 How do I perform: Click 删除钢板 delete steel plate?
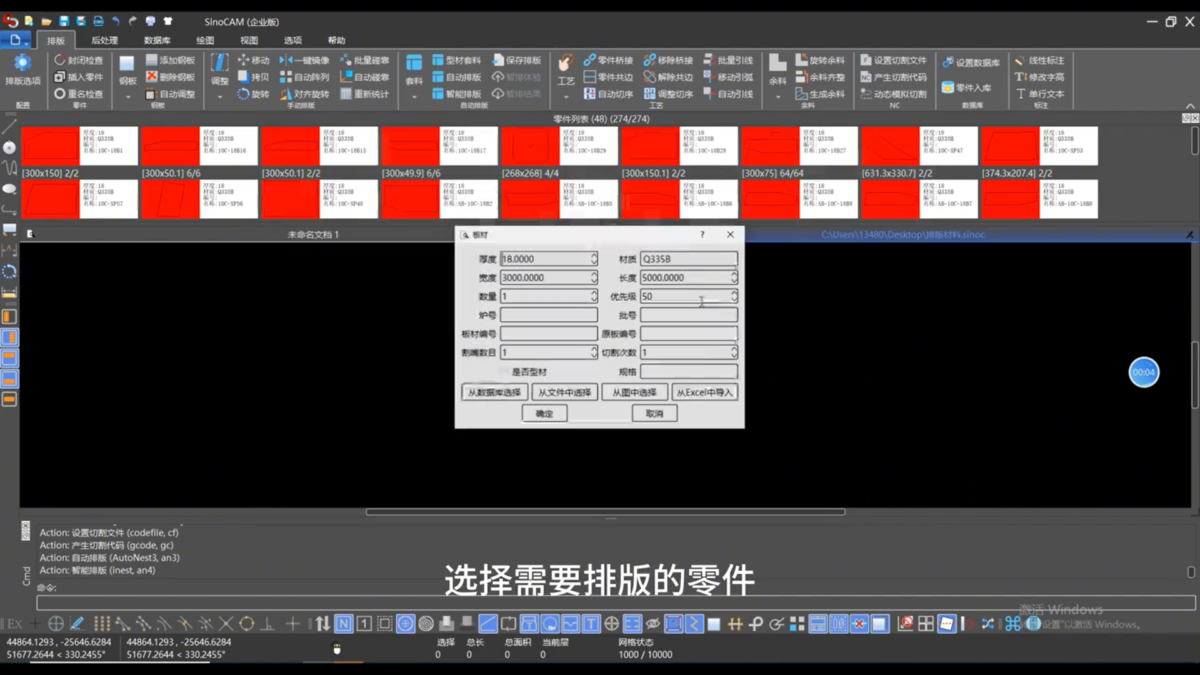pyautogui.click(x=170, y=77)
